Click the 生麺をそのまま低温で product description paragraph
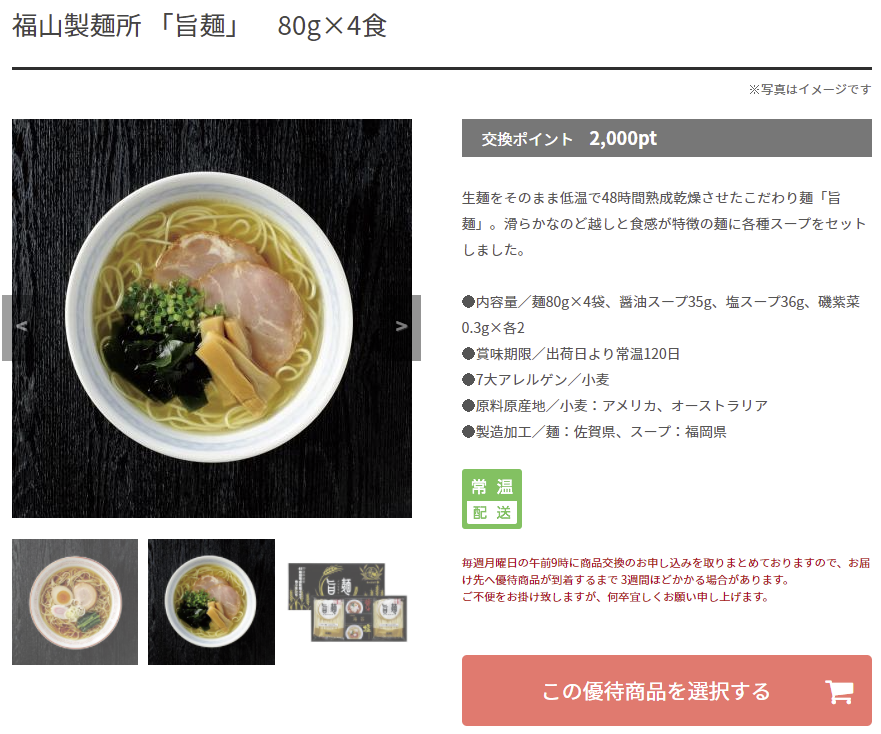 (664, 224)
